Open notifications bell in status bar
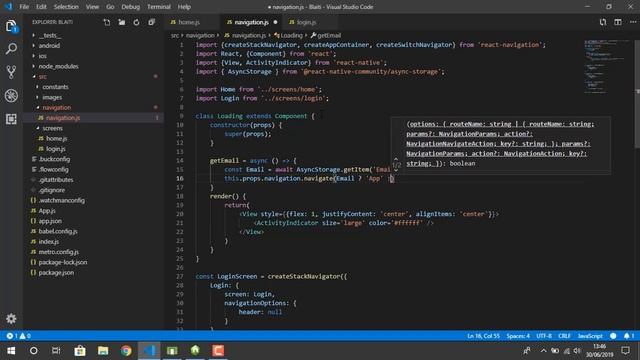640x360 pixels. coord(629,336)
